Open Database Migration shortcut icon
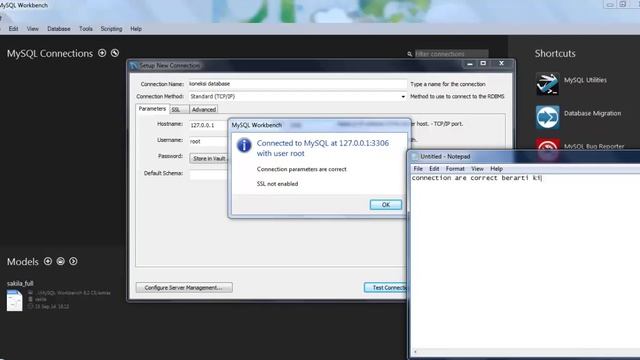Screen dimensions: 640x360 pos(547,117)
